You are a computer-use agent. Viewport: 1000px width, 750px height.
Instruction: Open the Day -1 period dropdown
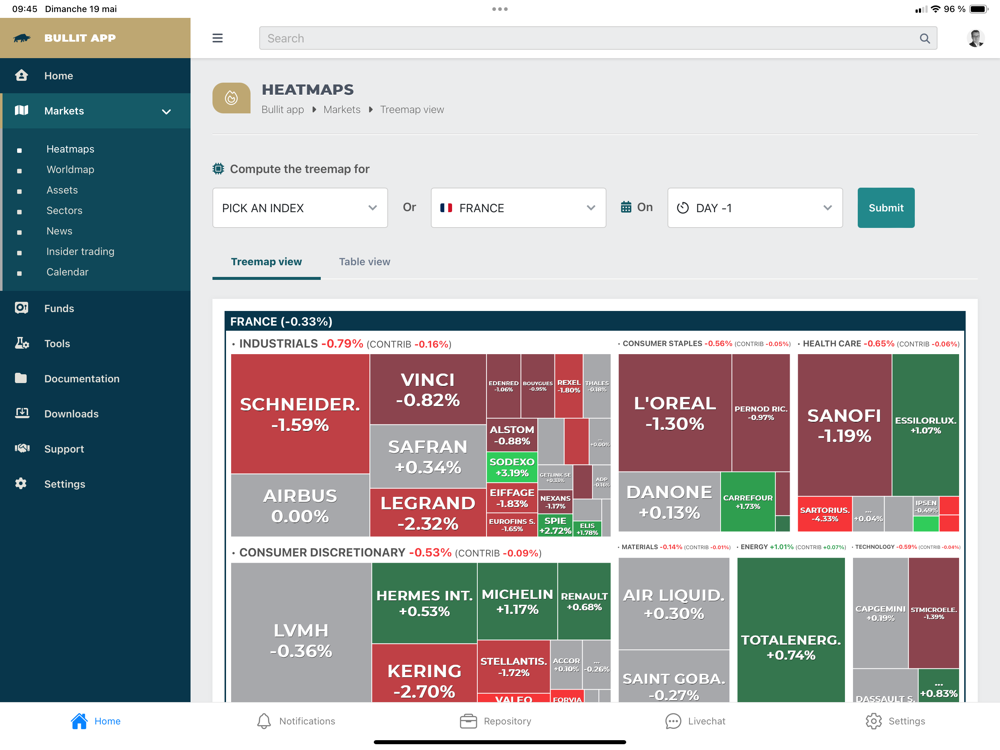pos(755,208)
